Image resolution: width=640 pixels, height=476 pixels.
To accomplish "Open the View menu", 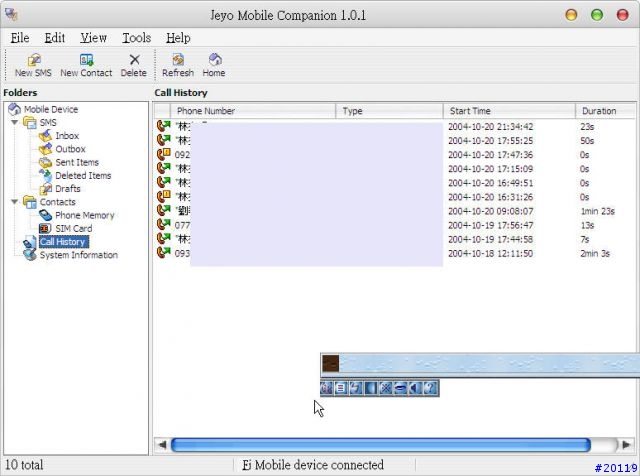I will 93,38.
